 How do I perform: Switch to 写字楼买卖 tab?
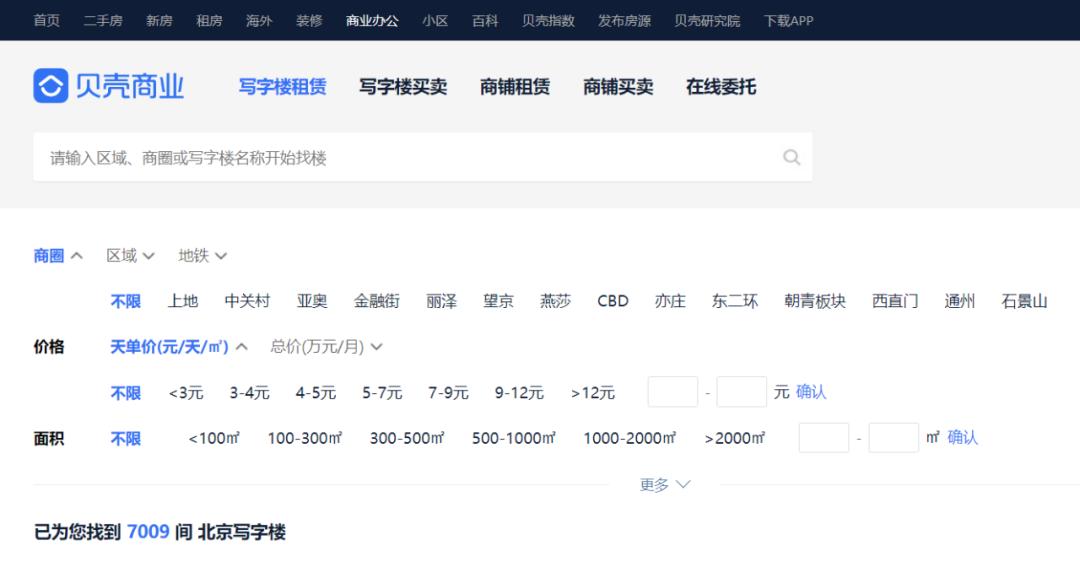tap(403, 87)
